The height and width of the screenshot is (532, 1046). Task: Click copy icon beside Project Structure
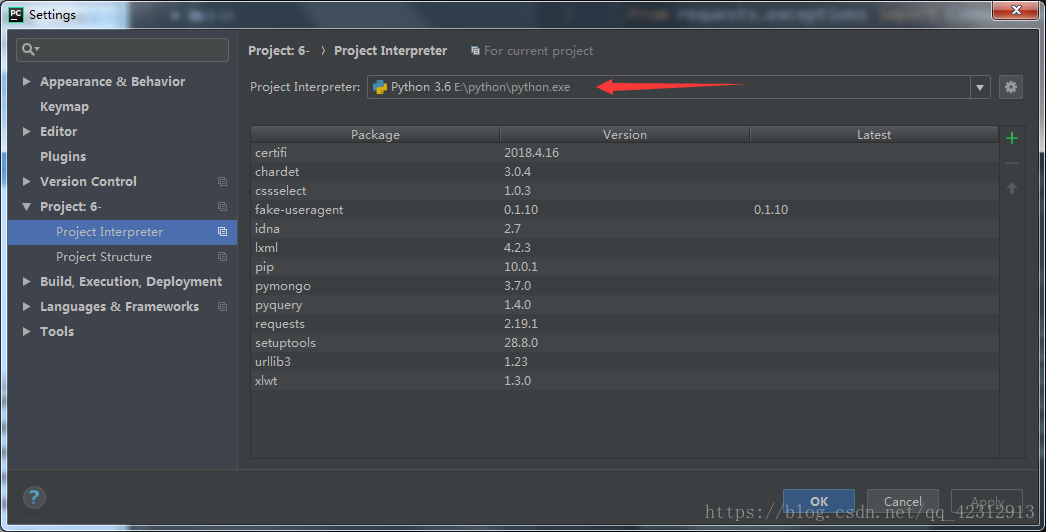click(222, 257)
